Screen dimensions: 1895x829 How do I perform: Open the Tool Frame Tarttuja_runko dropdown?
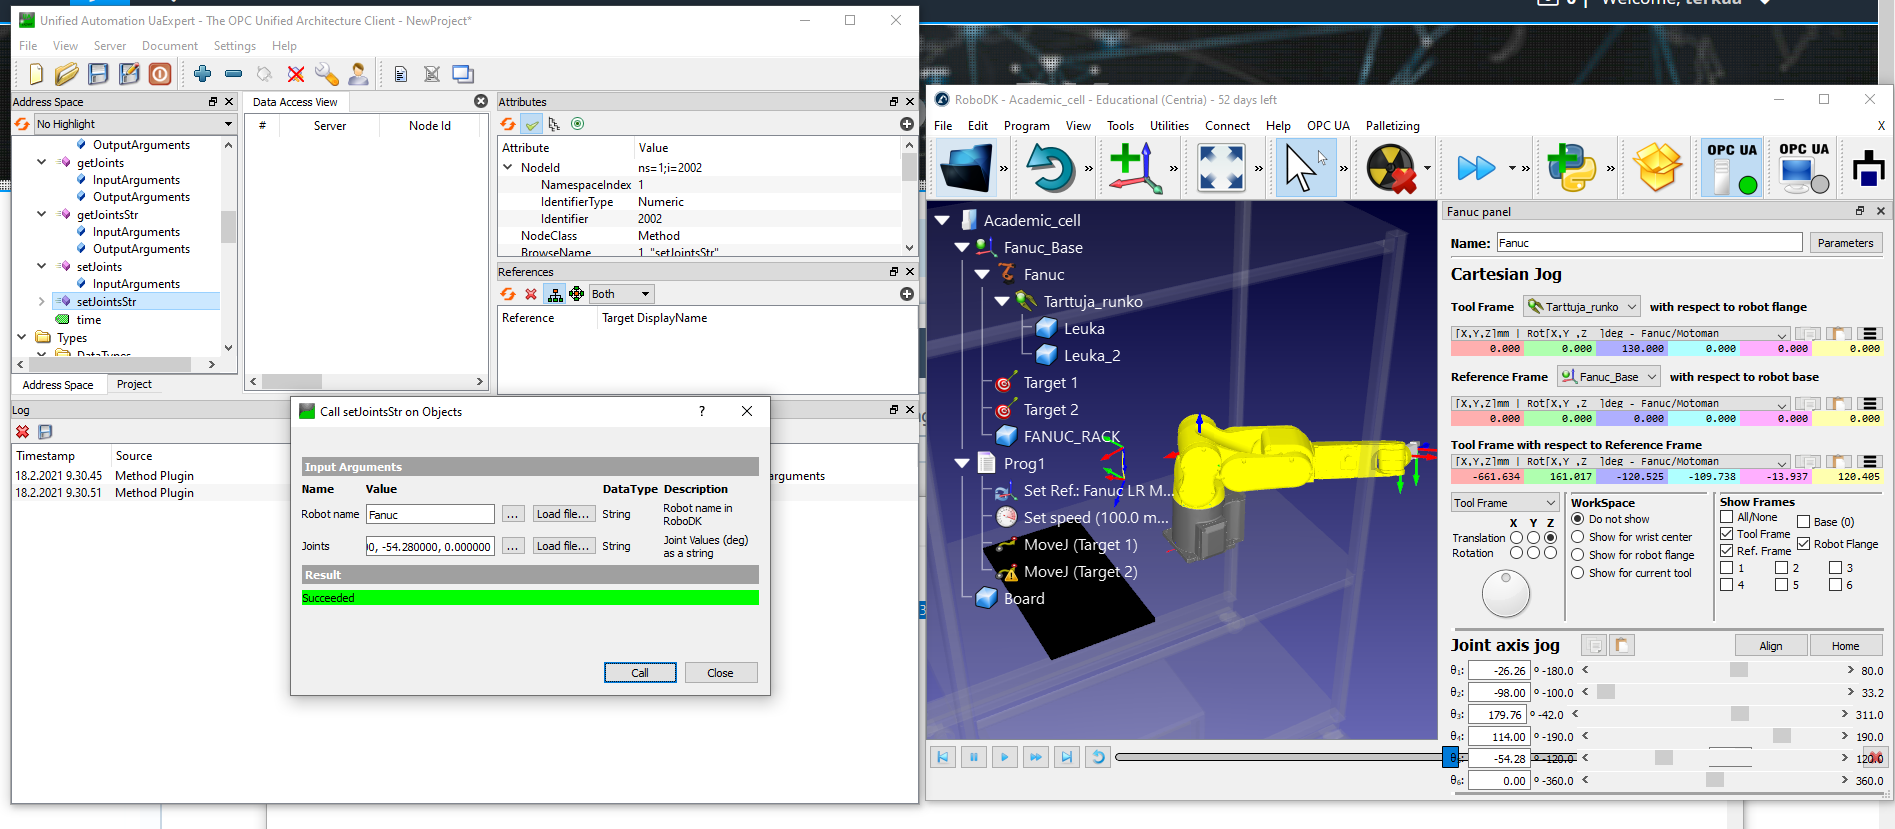click(1581, 307)
